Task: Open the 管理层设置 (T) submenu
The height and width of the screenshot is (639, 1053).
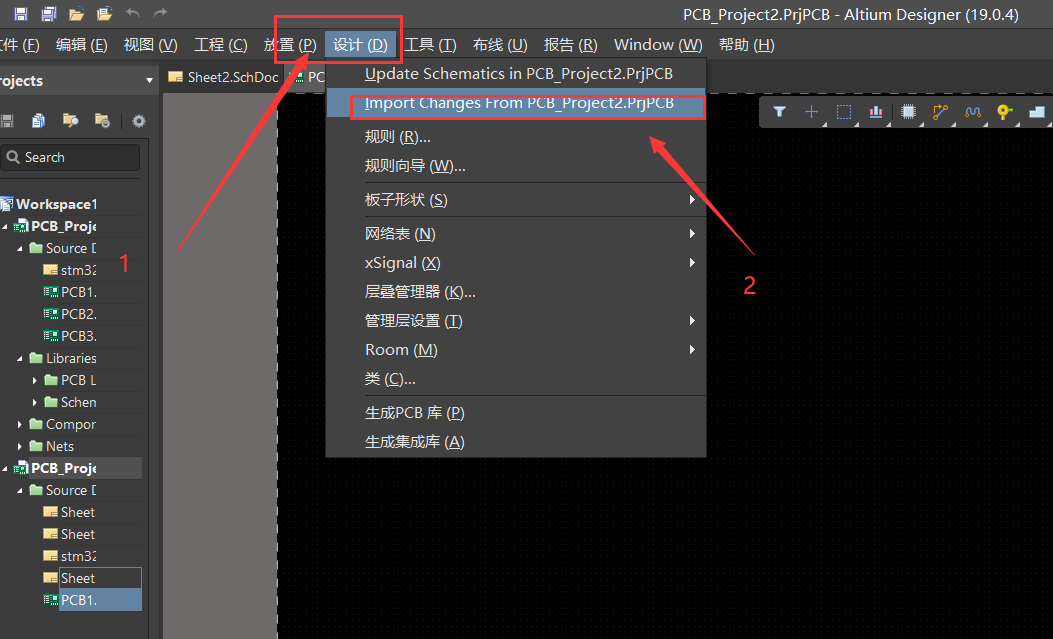Action: click(516, 321)
